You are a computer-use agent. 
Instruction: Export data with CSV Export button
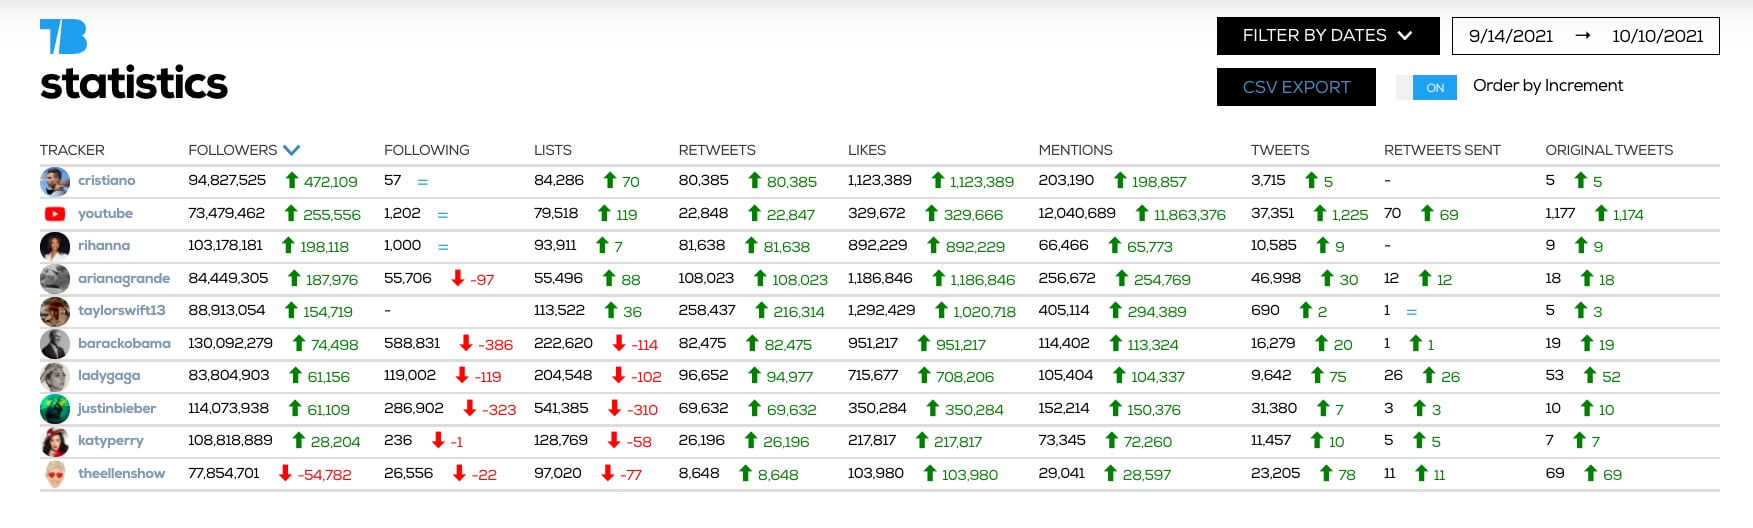click(1296, 87)
